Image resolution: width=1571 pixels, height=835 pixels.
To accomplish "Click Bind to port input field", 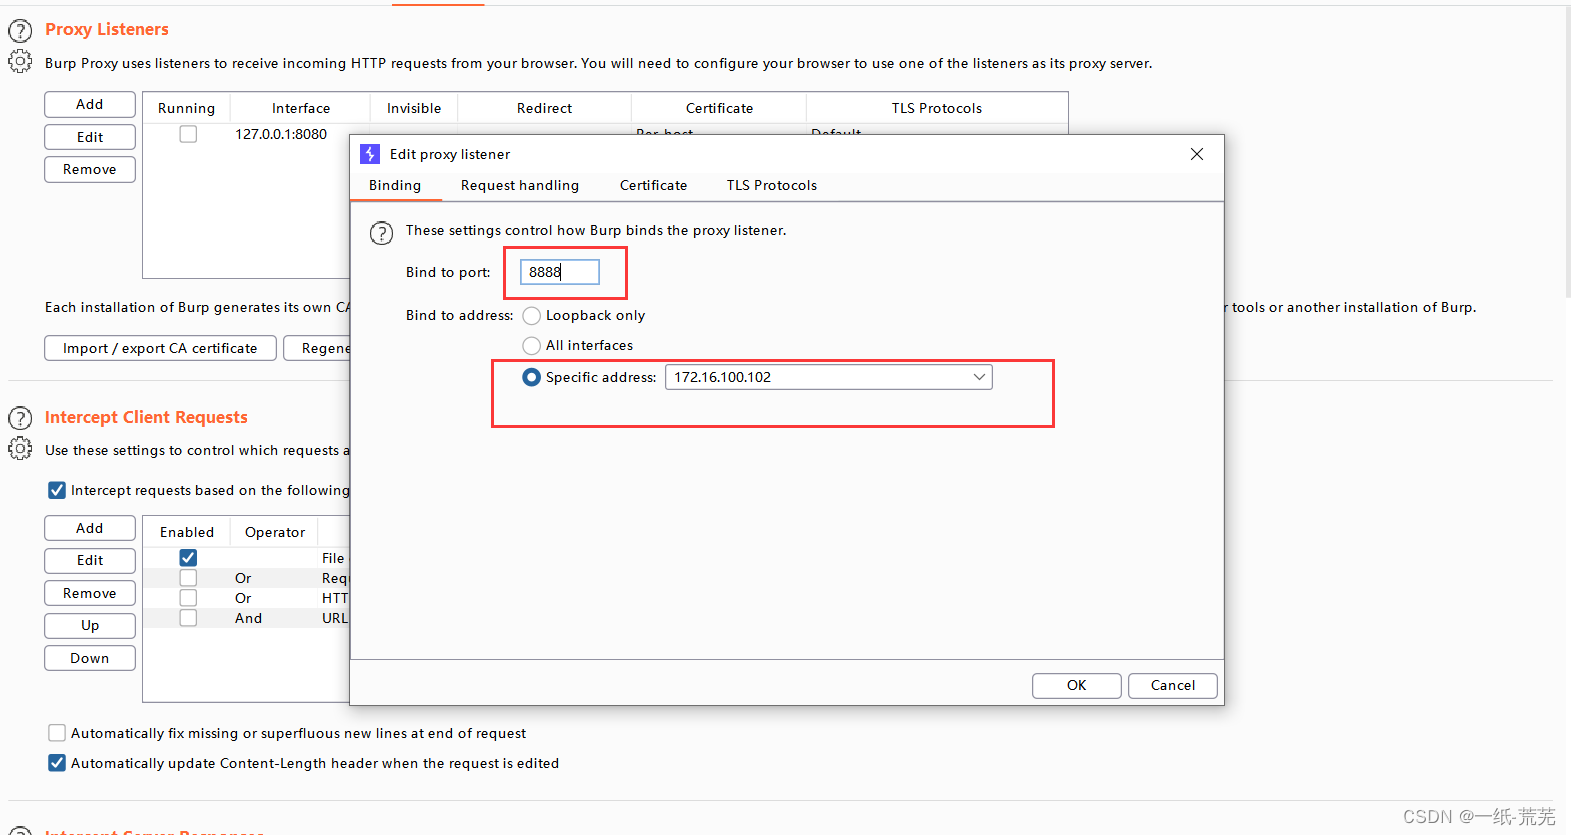I will [560, 272].
